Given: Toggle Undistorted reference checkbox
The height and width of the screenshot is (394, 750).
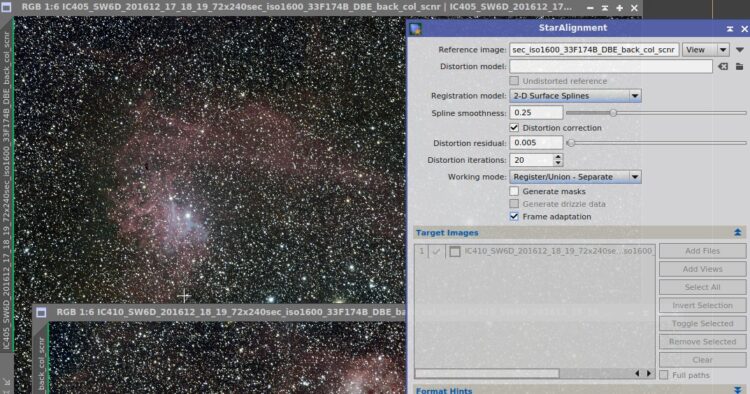Looking at the screenshot, I should pos(514,81).
